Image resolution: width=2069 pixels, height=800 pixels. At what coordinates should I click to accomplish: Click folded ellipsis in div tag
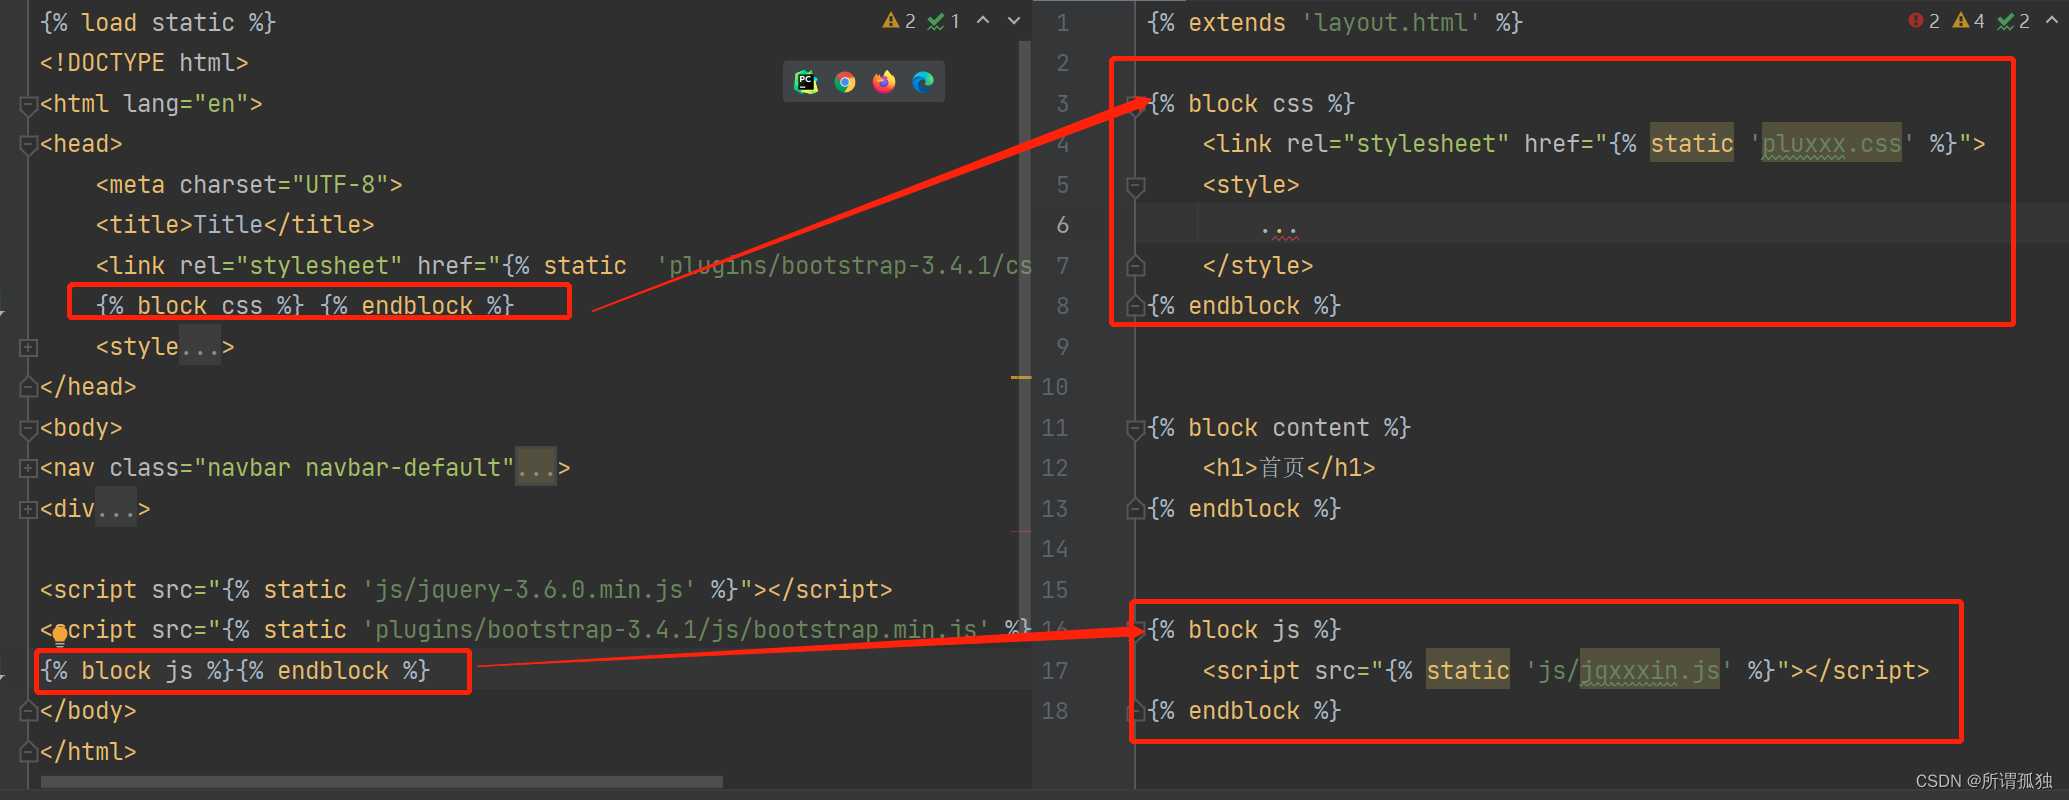116,509
